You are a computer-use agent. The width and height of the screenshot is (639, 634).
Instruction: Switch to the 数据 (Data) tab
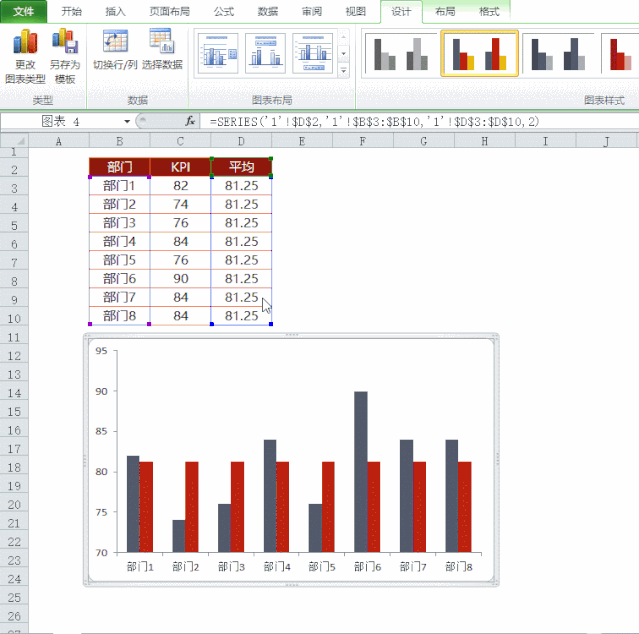click(x=268, y=11)
